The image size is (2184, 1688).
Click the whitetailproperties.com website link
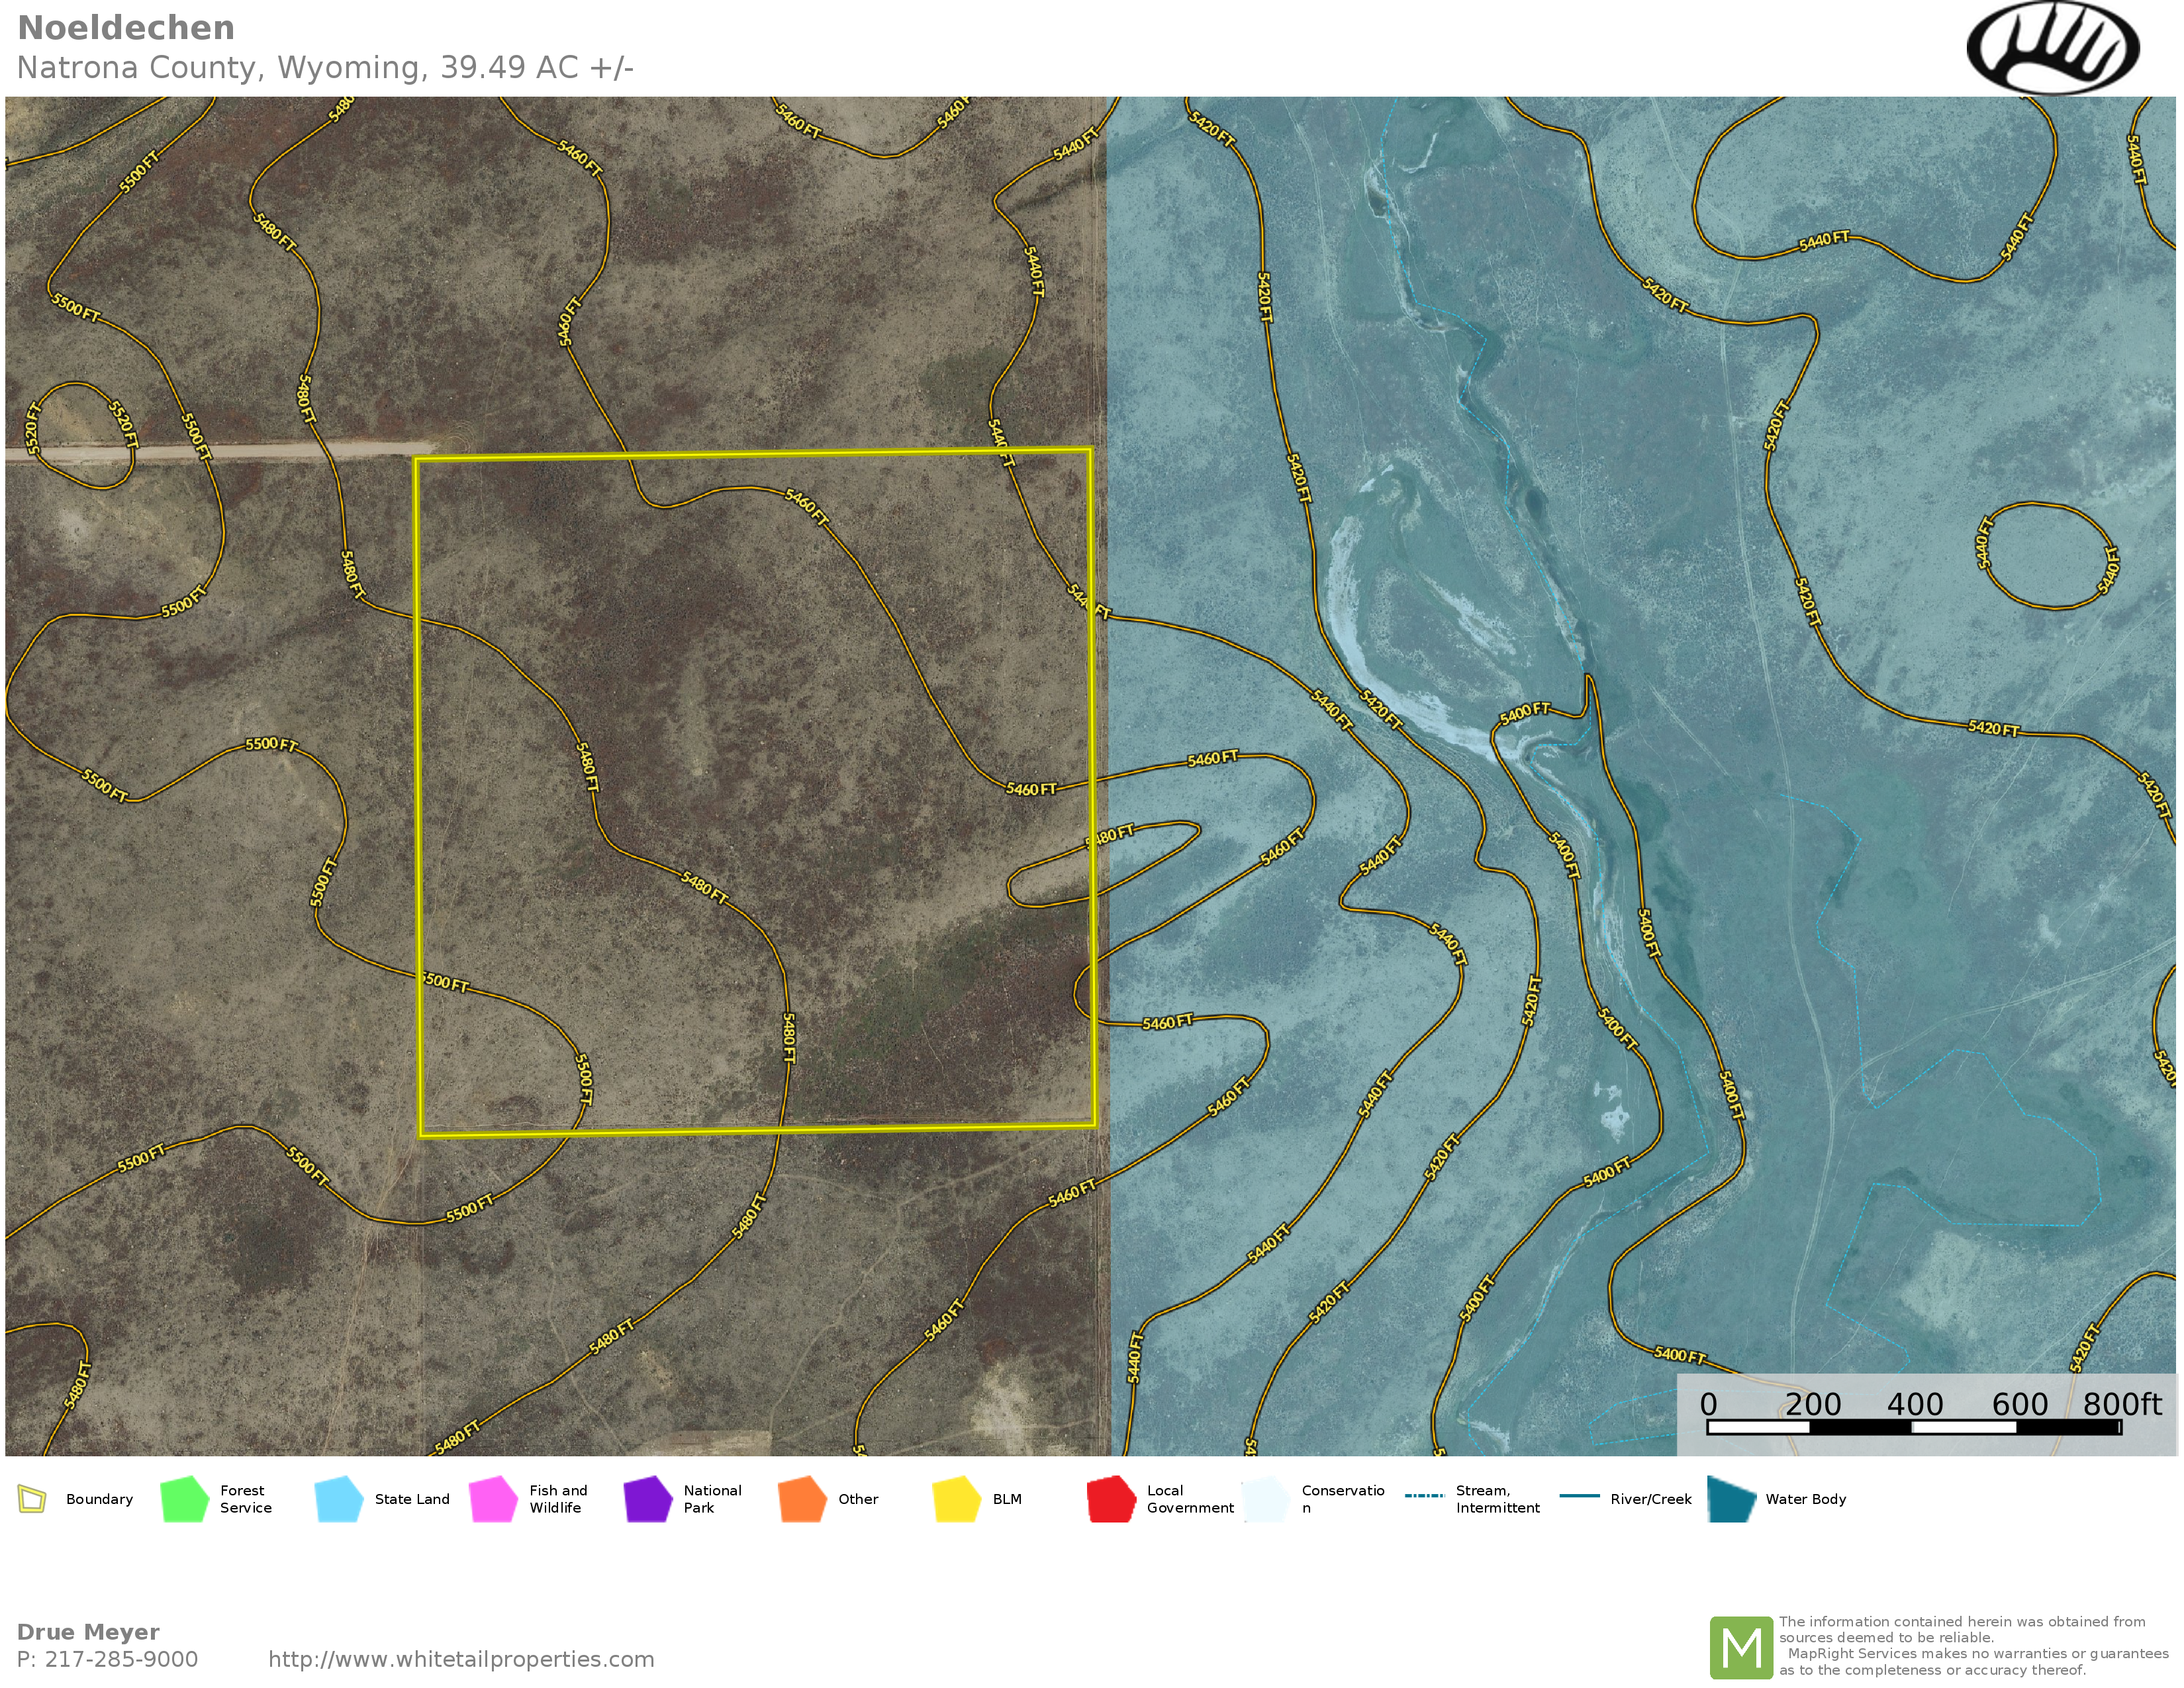point(461,1659)
